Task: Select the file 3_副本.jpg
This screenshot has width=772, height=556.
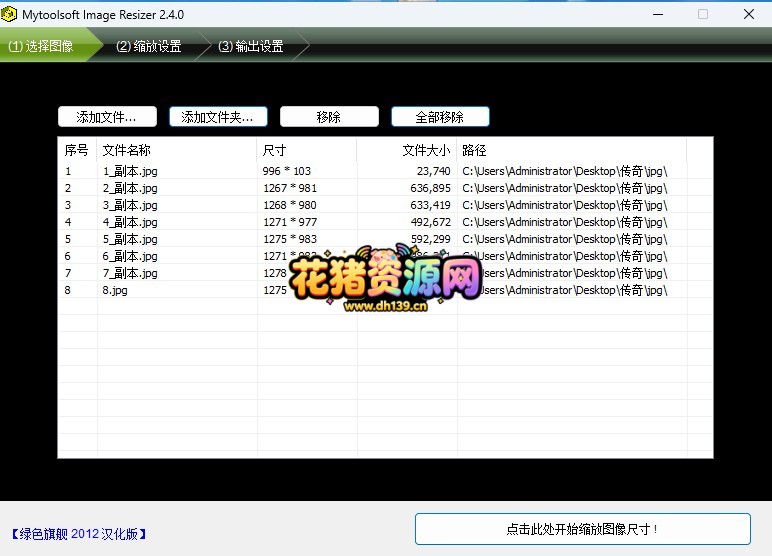Action: point(130,205)
